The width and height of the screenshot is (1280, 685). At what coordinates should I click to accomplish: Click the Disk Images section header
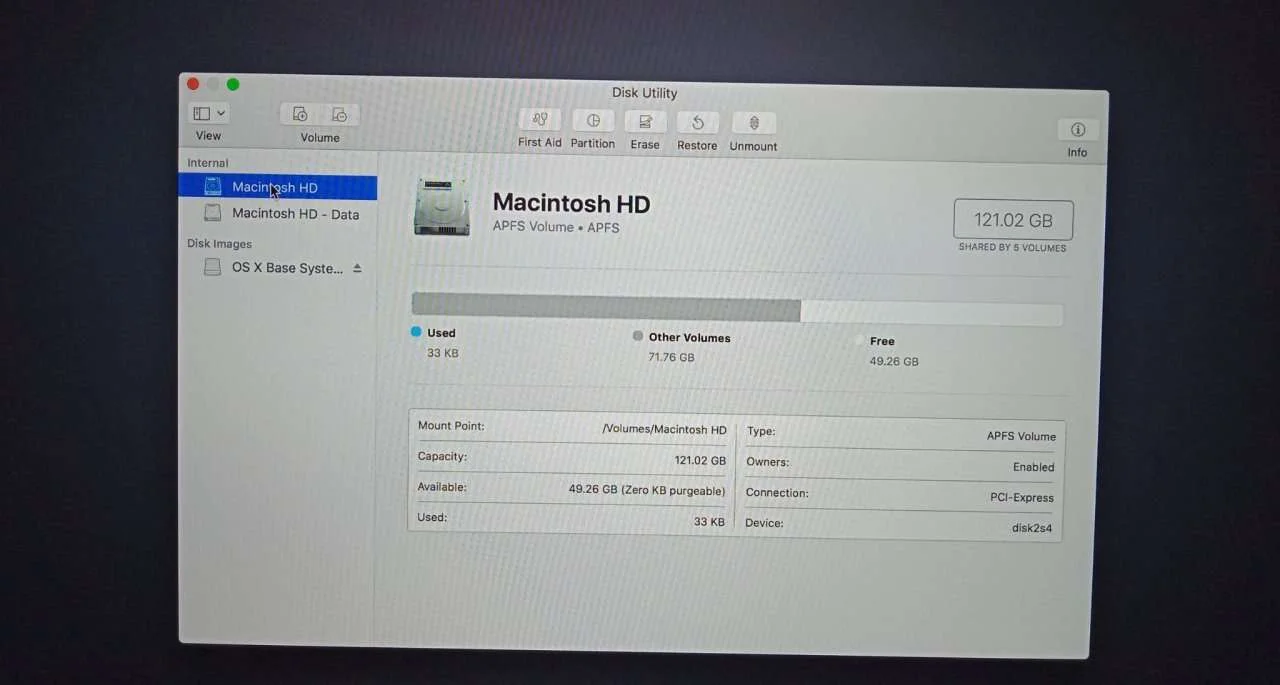click(x=219, y=243)
